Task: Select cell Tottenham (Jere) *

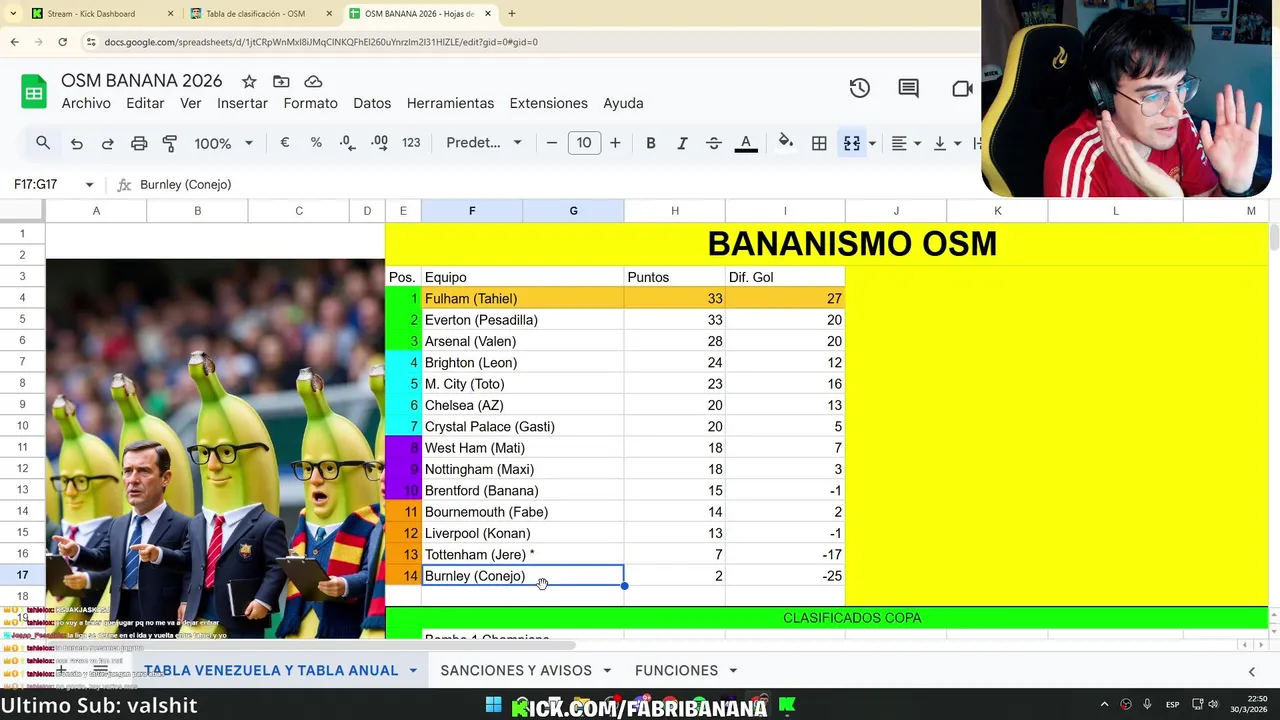Action: point(522,554)
